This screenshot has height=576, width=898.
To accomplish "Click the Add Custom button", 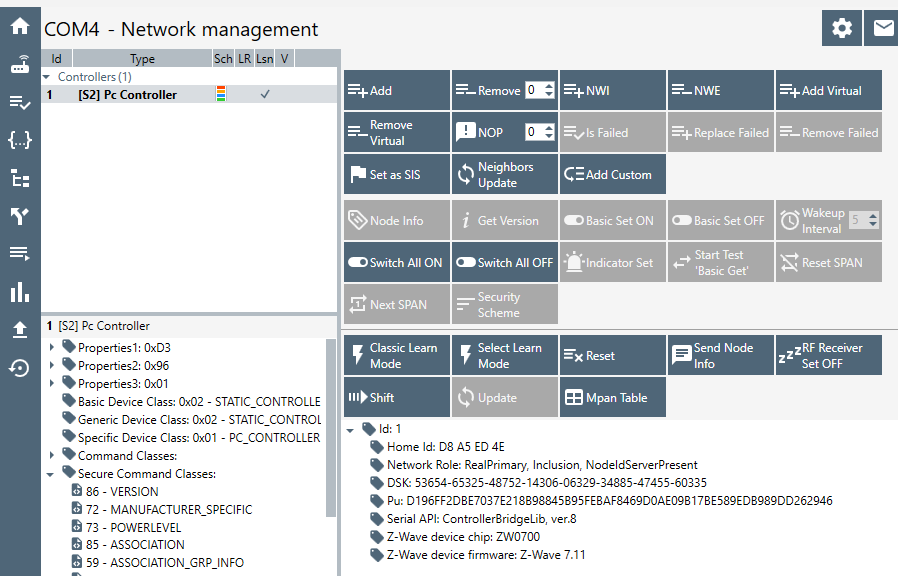I will [x=612, y=175].
